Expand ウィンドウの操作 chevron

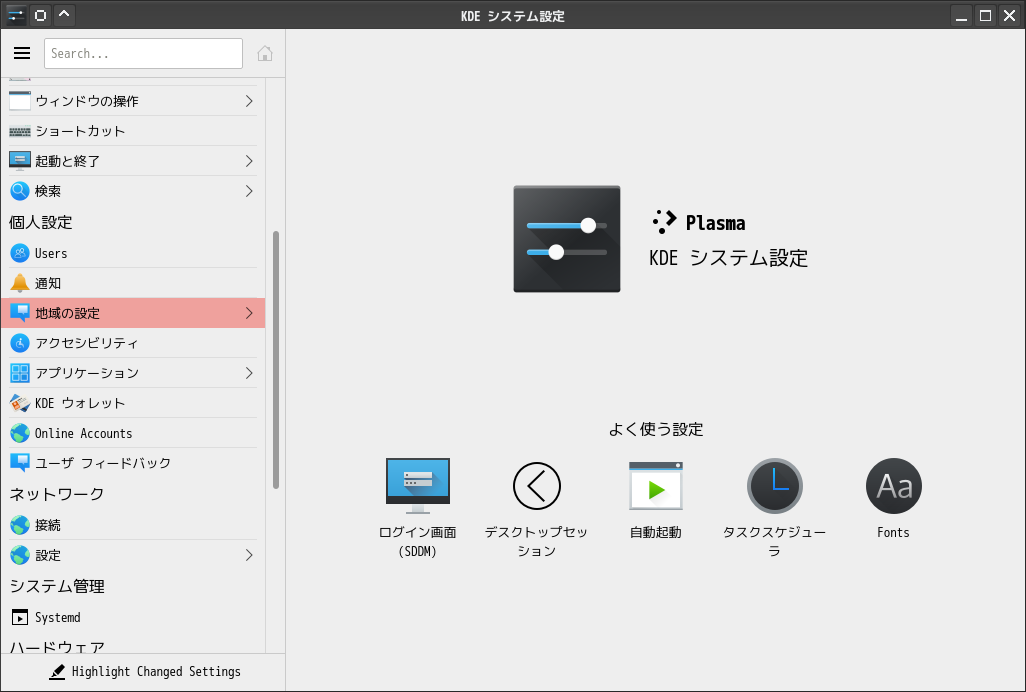click(x=249, y=101)
